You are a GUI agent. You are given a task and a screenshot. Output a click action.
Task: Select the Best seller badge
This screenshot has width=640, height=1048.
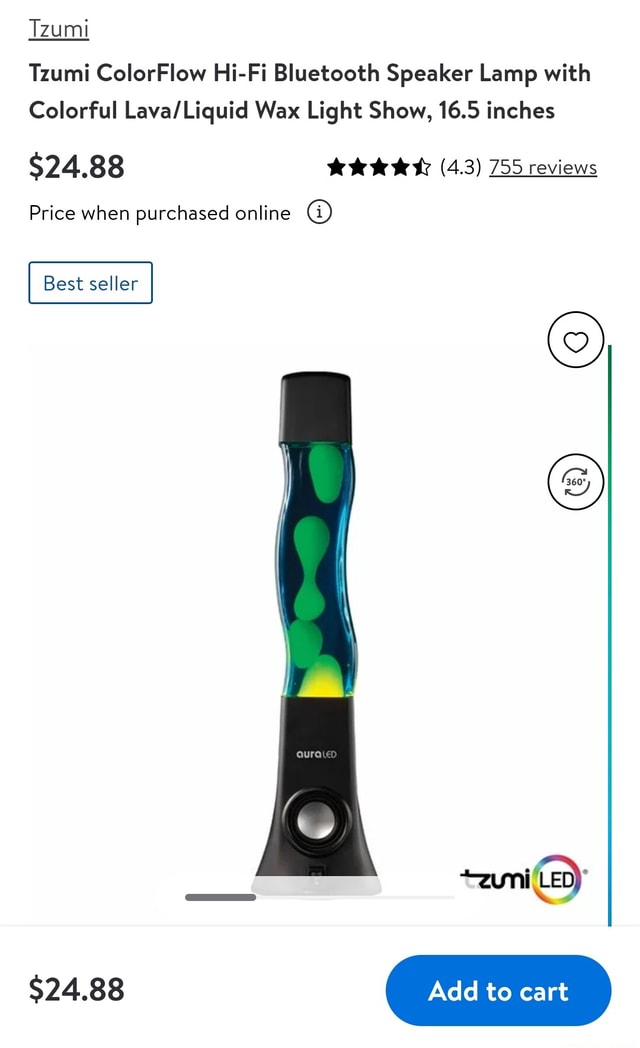click(x=90, y=283)
